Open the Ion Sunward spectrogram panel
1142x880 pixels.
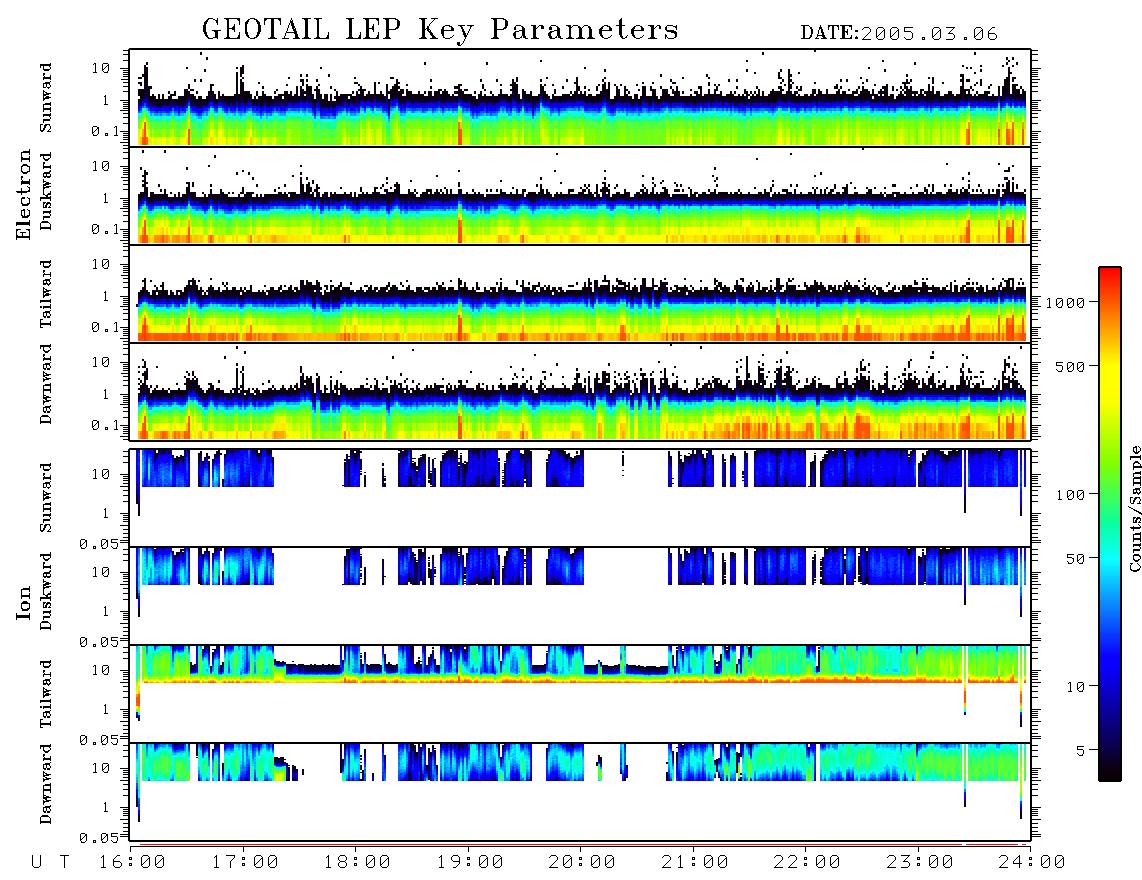pyautogui.click(x=580, y=497)
